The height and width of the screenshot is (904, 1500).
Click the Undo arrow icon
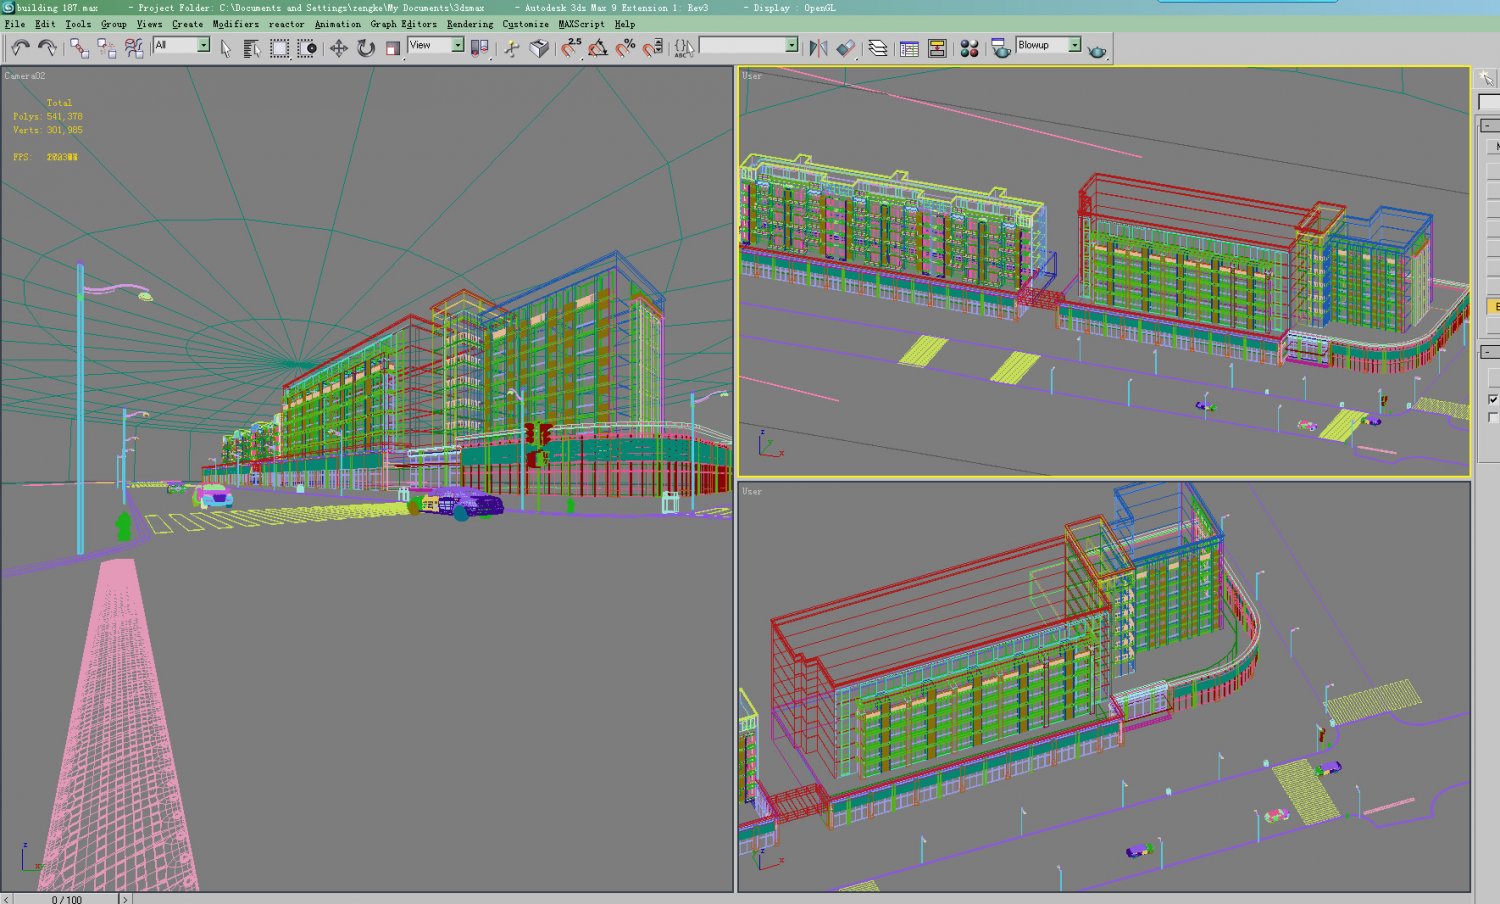click(x=20, y=48)
